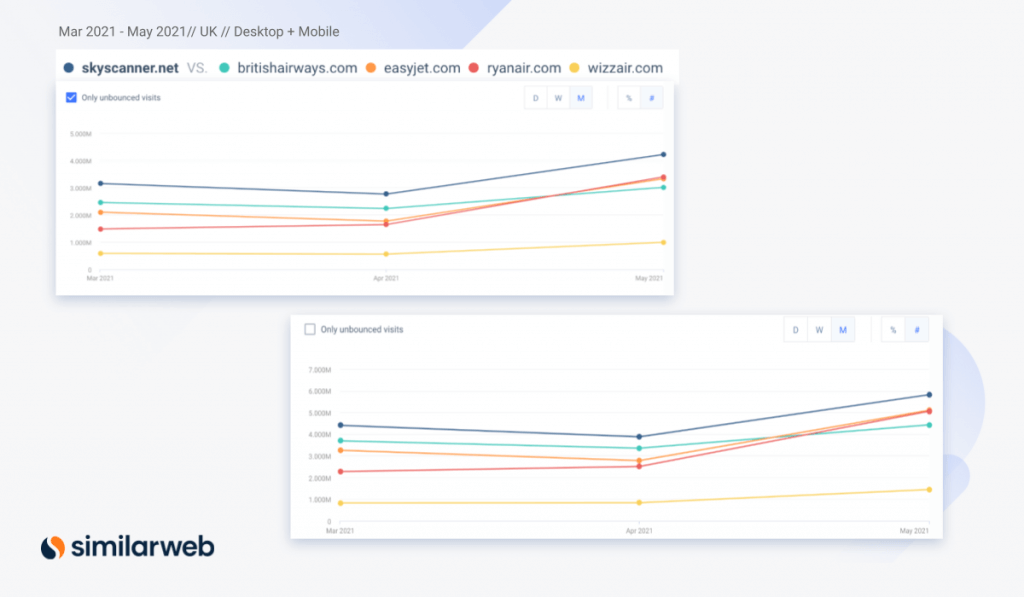
Task: Click the similarweb wordmark text
Action: tap(142, 546)
